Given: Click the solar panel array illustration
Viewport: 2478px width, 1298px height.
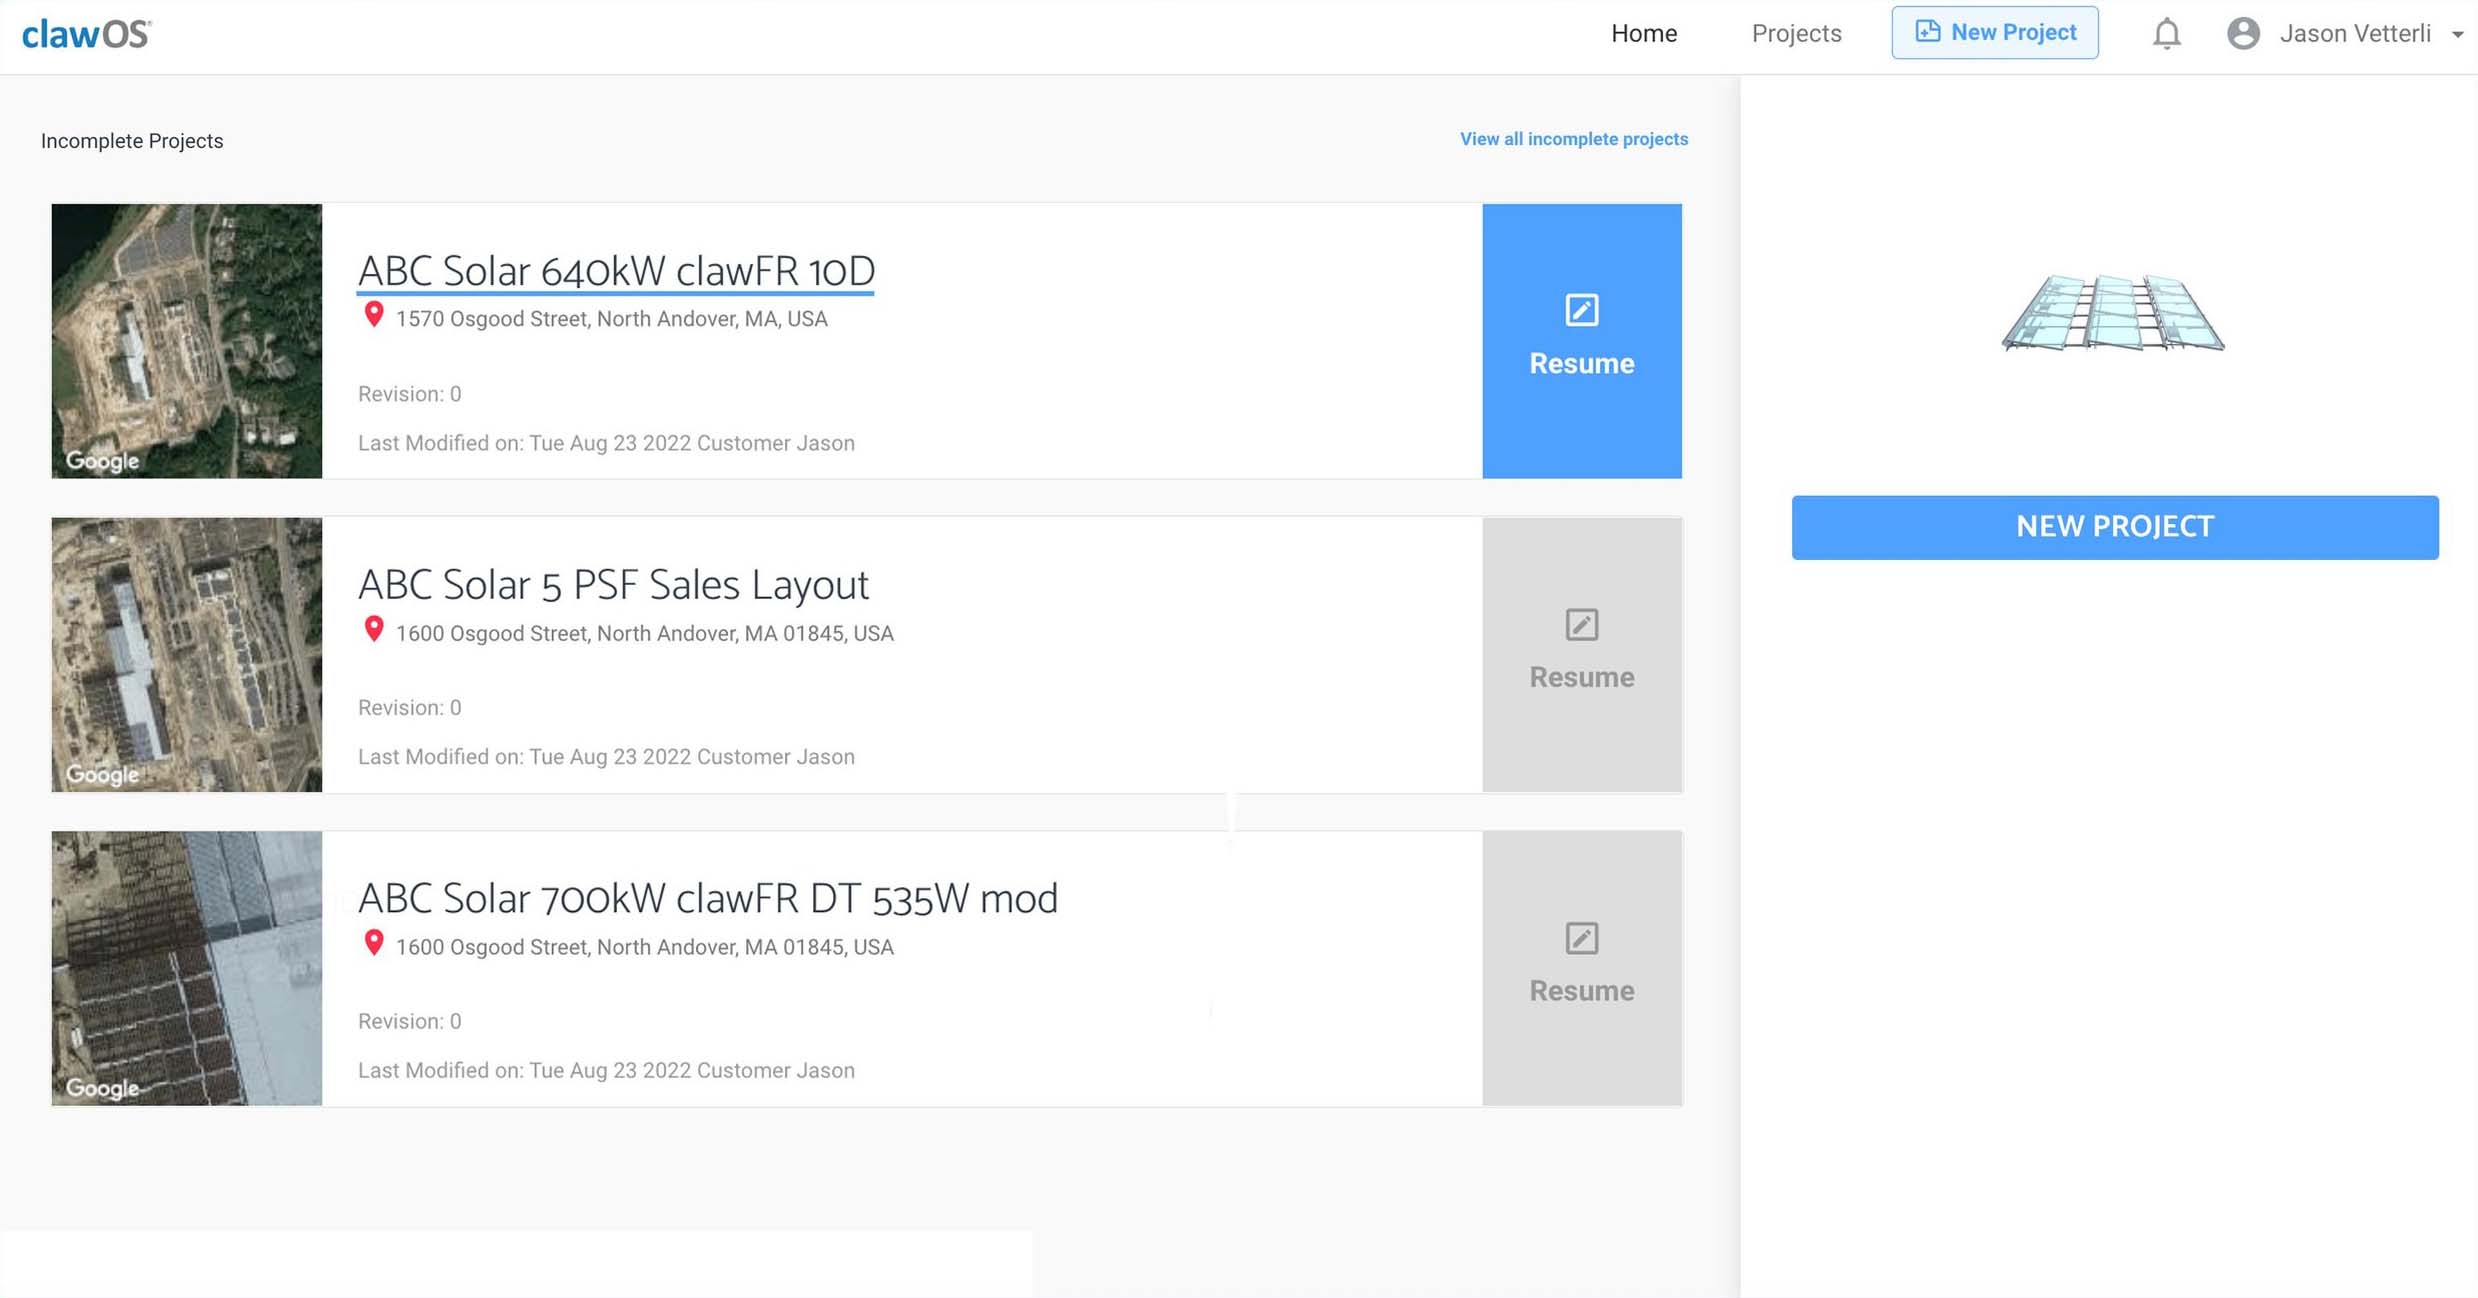Looking at the screenshot, I should [2113, 313].
